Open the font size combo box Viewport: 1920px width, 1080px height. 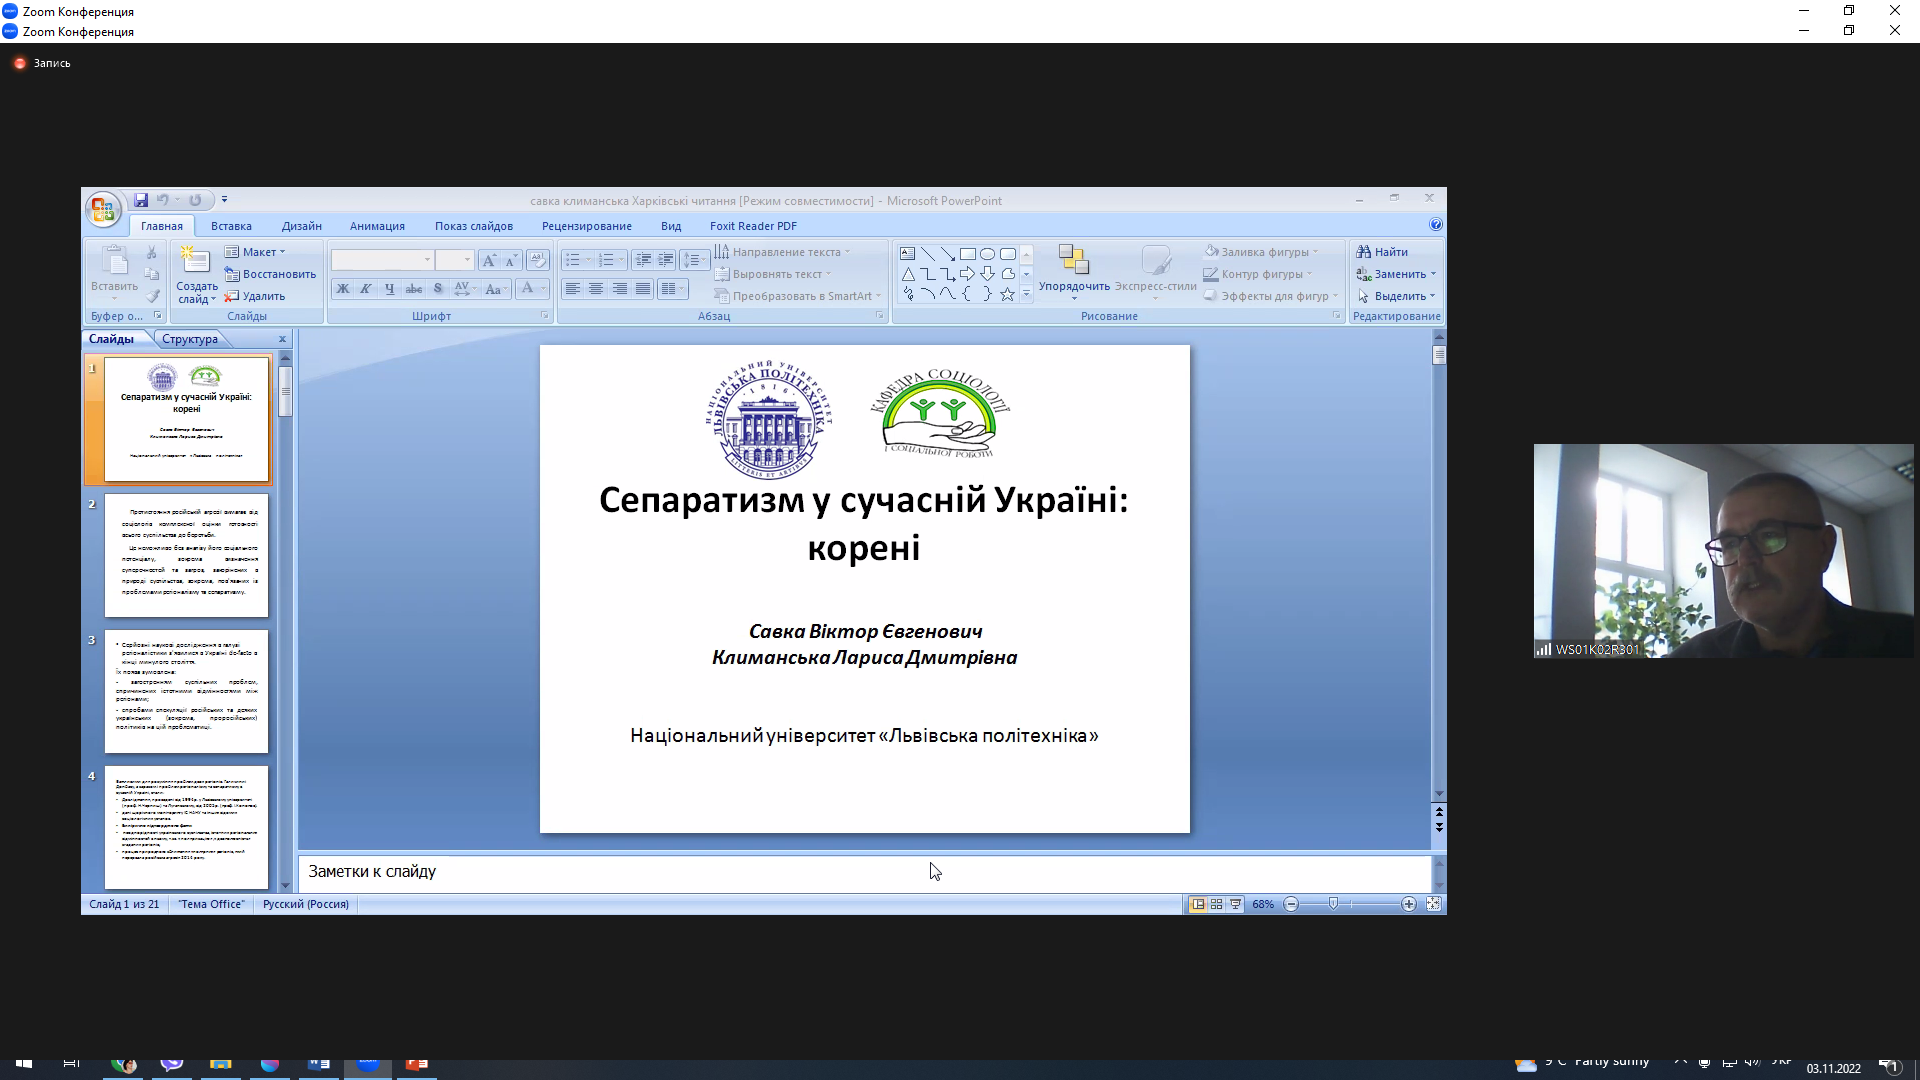(x=455, y=260)
